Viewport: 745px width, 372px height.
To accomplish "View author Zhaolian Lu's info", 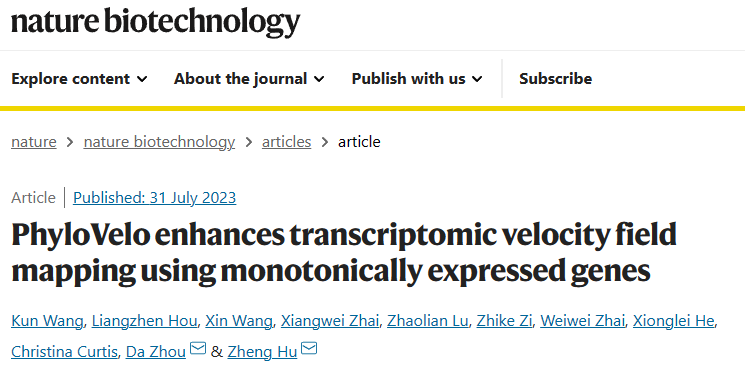I will point(428,322).
